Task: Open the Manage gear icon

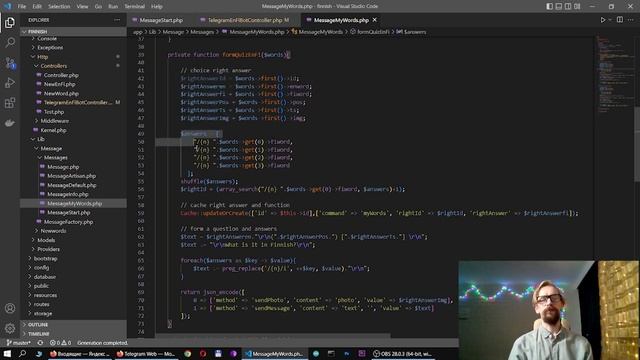Action: (10, 328)
